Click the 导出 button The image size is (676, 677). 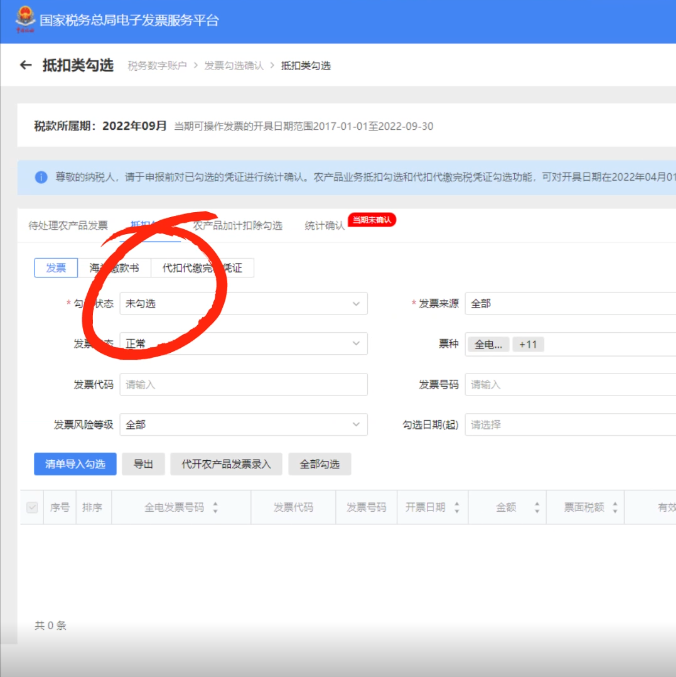143,465
